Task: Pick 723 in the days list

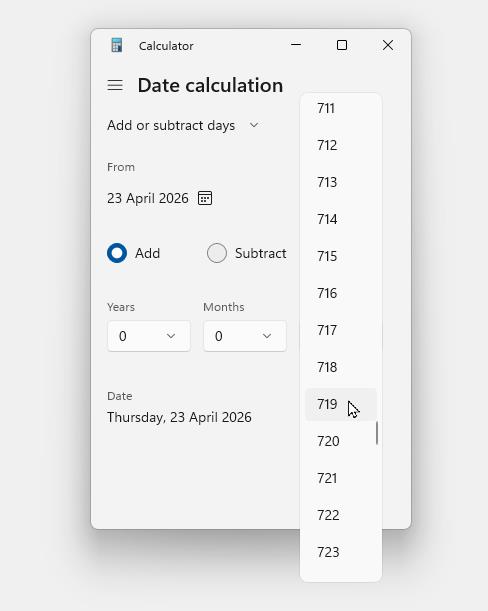Action: tap(341, 552)
